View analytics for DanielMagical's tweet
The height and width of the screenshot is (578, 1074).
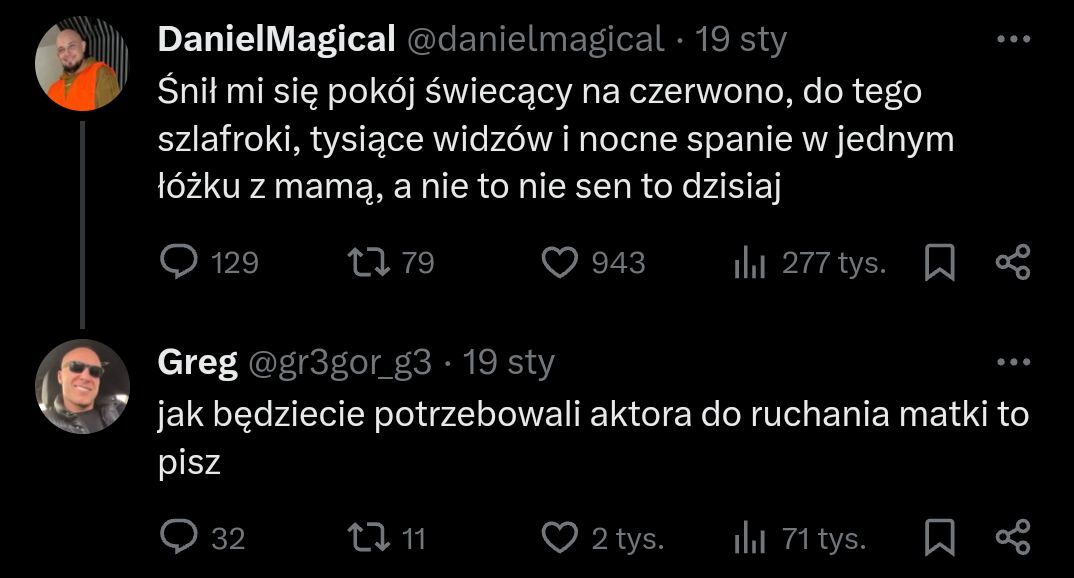tap(750, 263)
